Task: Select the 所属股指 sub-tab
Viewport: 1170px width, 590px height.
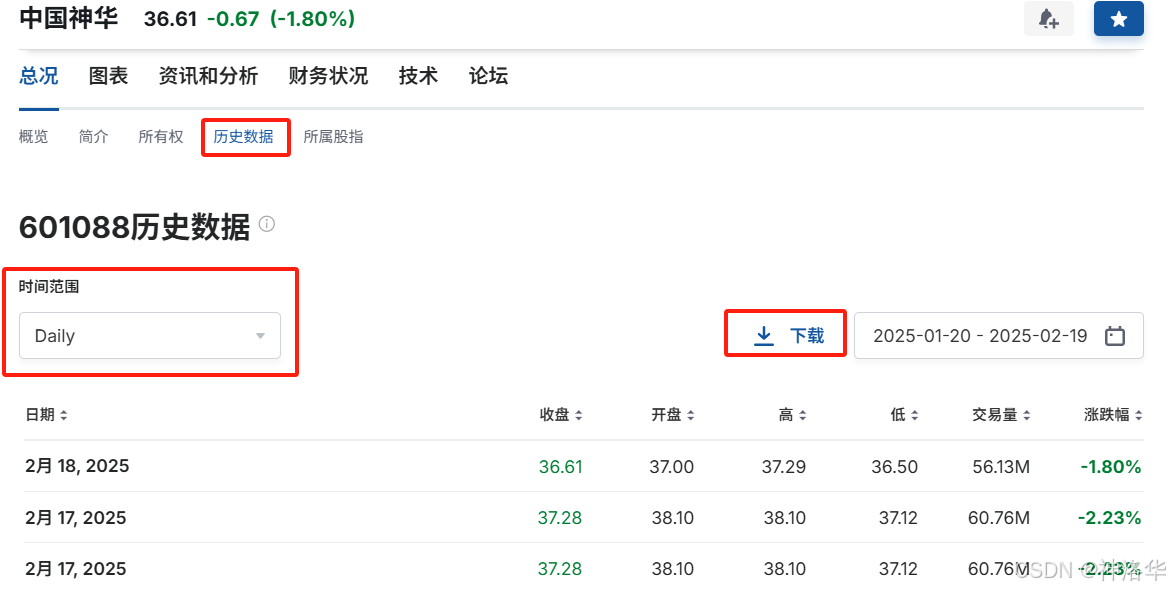Action: coord(334,136)
